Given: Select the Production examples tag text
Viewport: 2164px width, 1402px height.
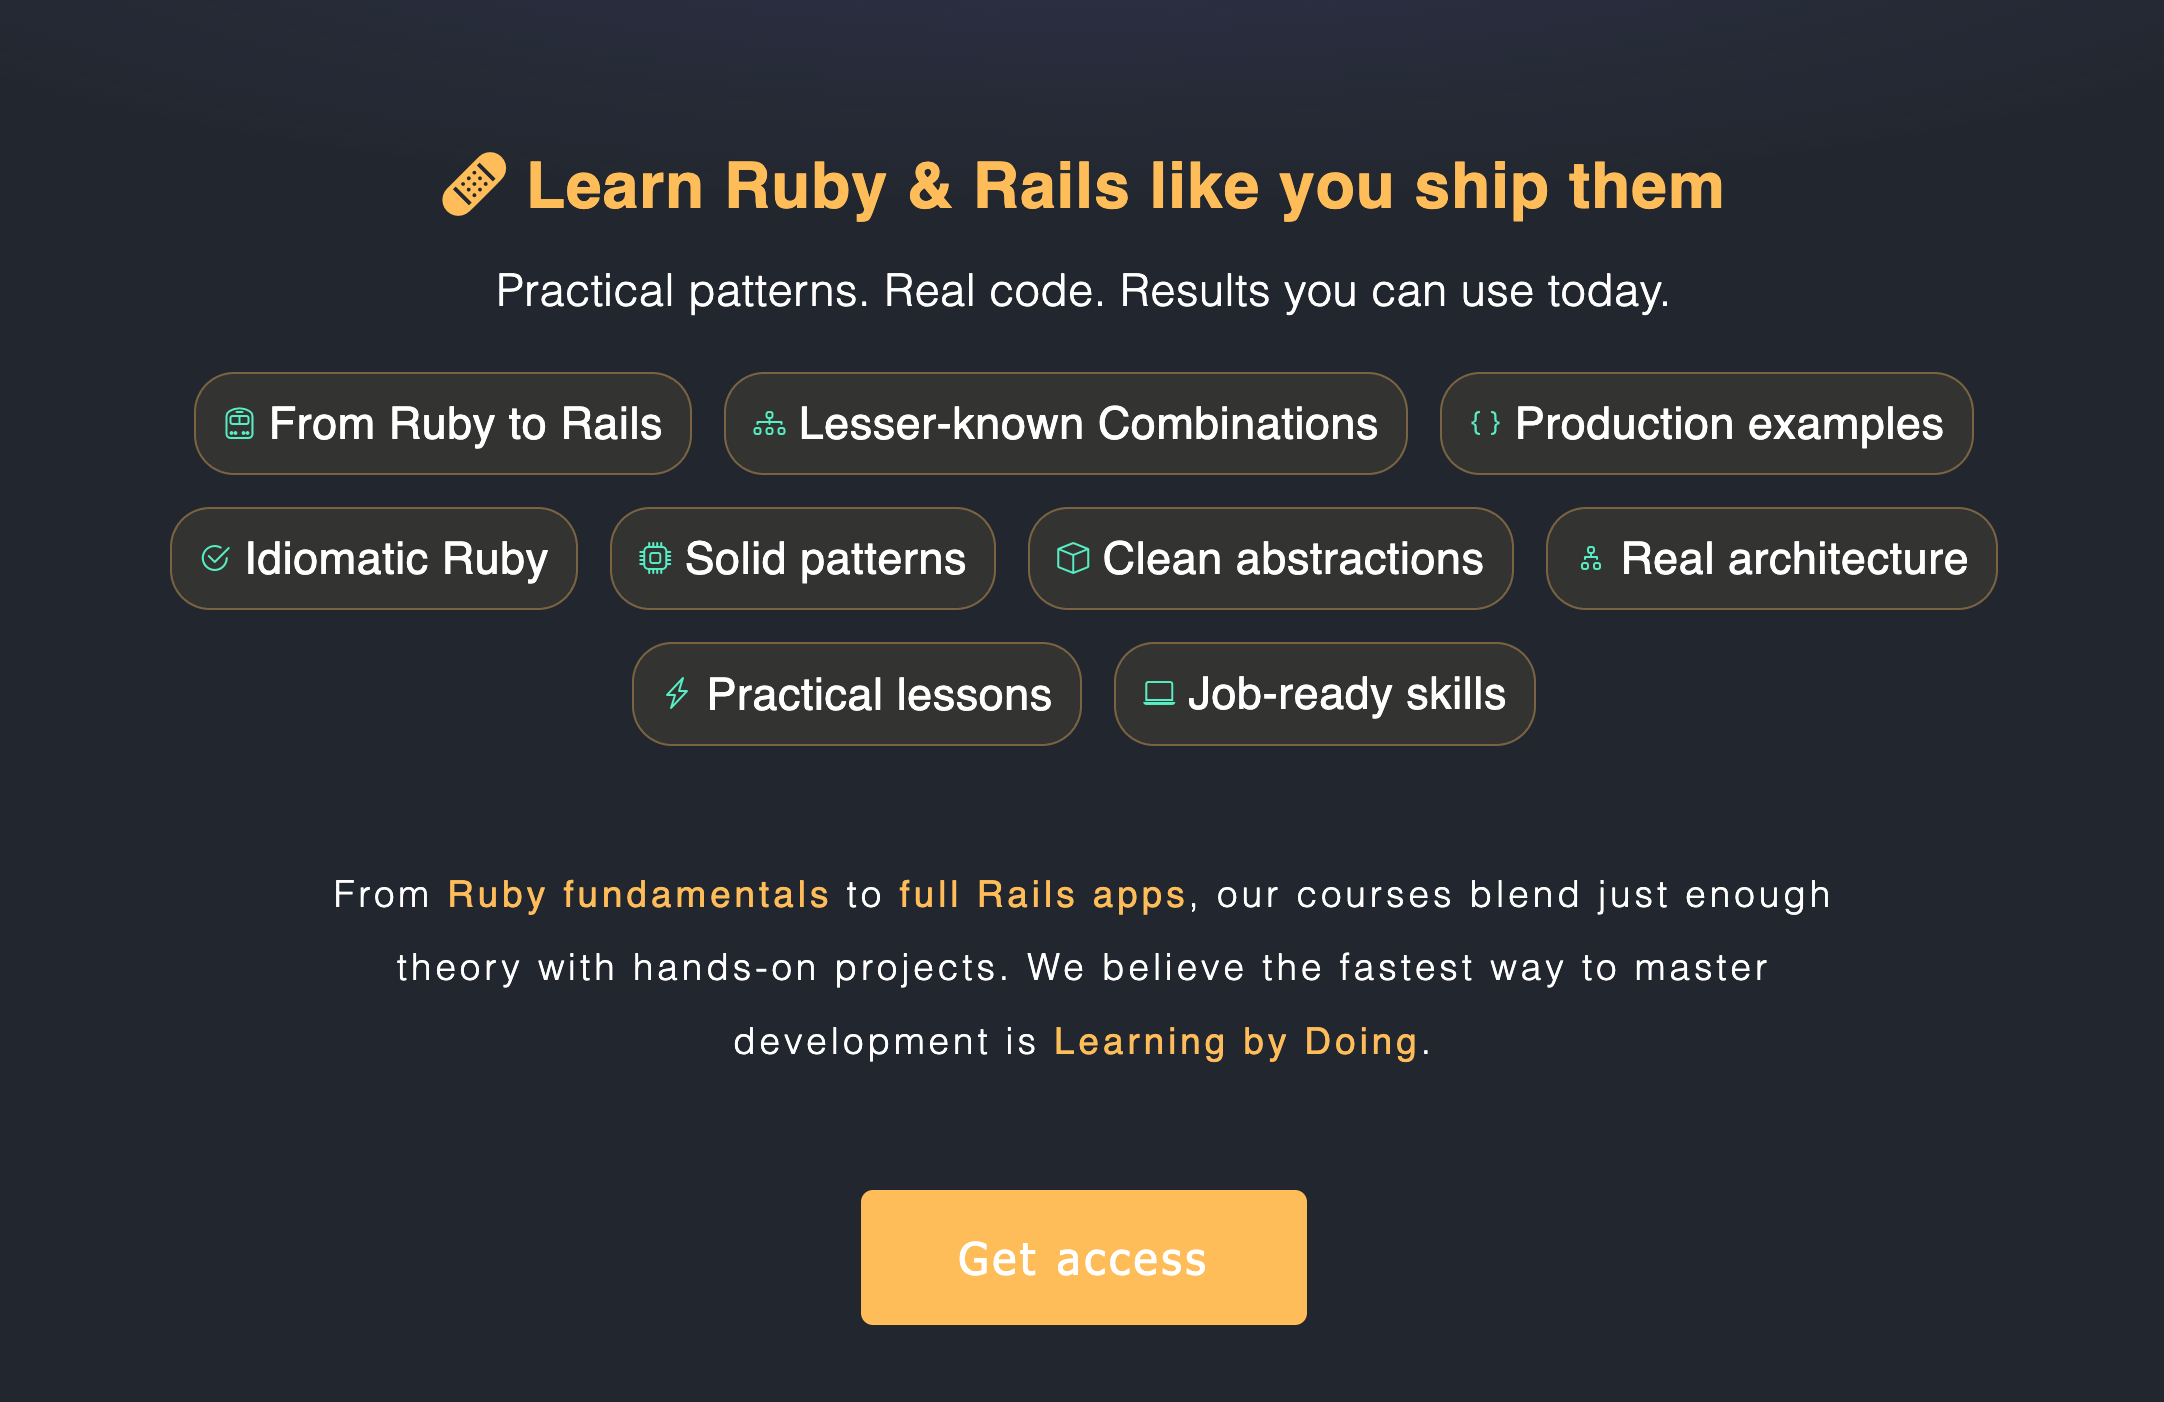Looking at the screenshot, I should [1729, 424].
